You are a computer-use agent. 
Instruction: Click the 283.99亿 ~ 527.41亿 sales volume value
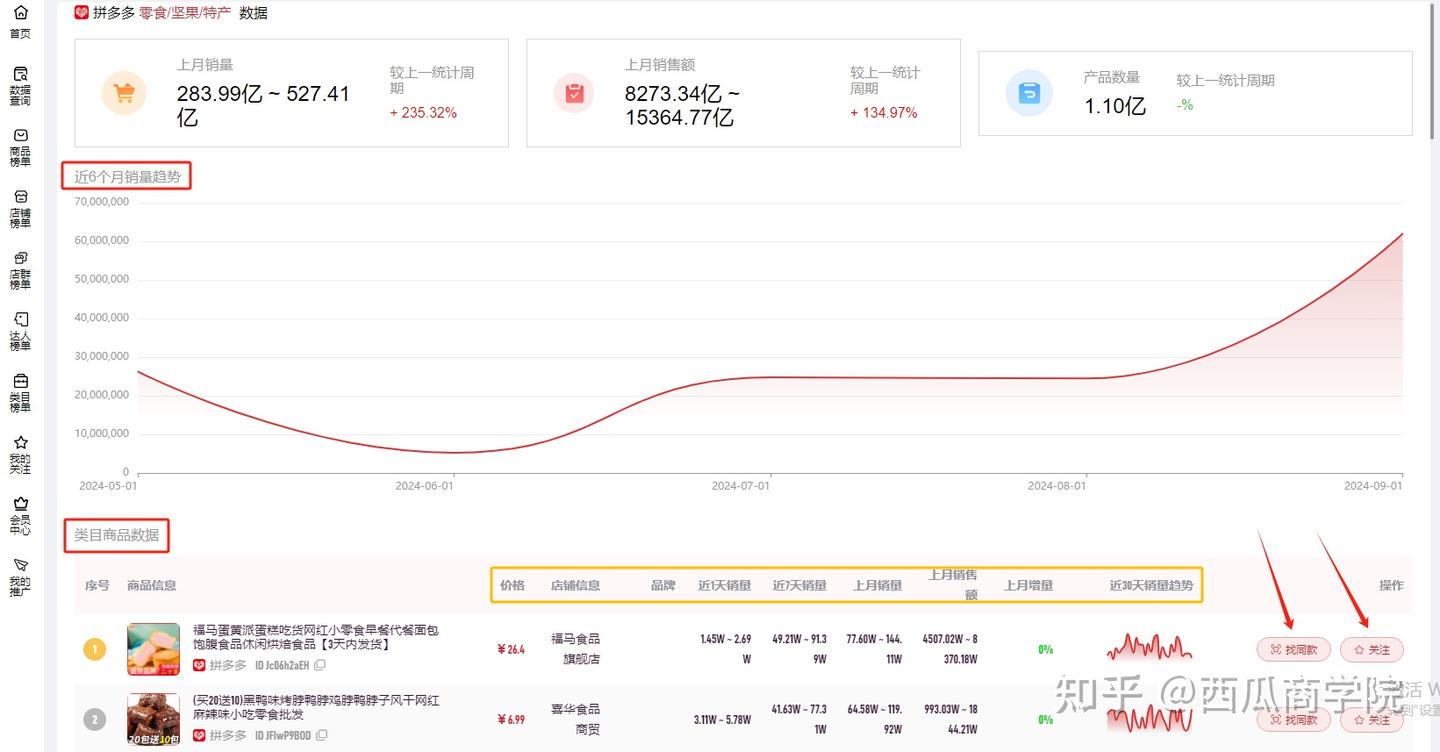click(x=263, y=105)
